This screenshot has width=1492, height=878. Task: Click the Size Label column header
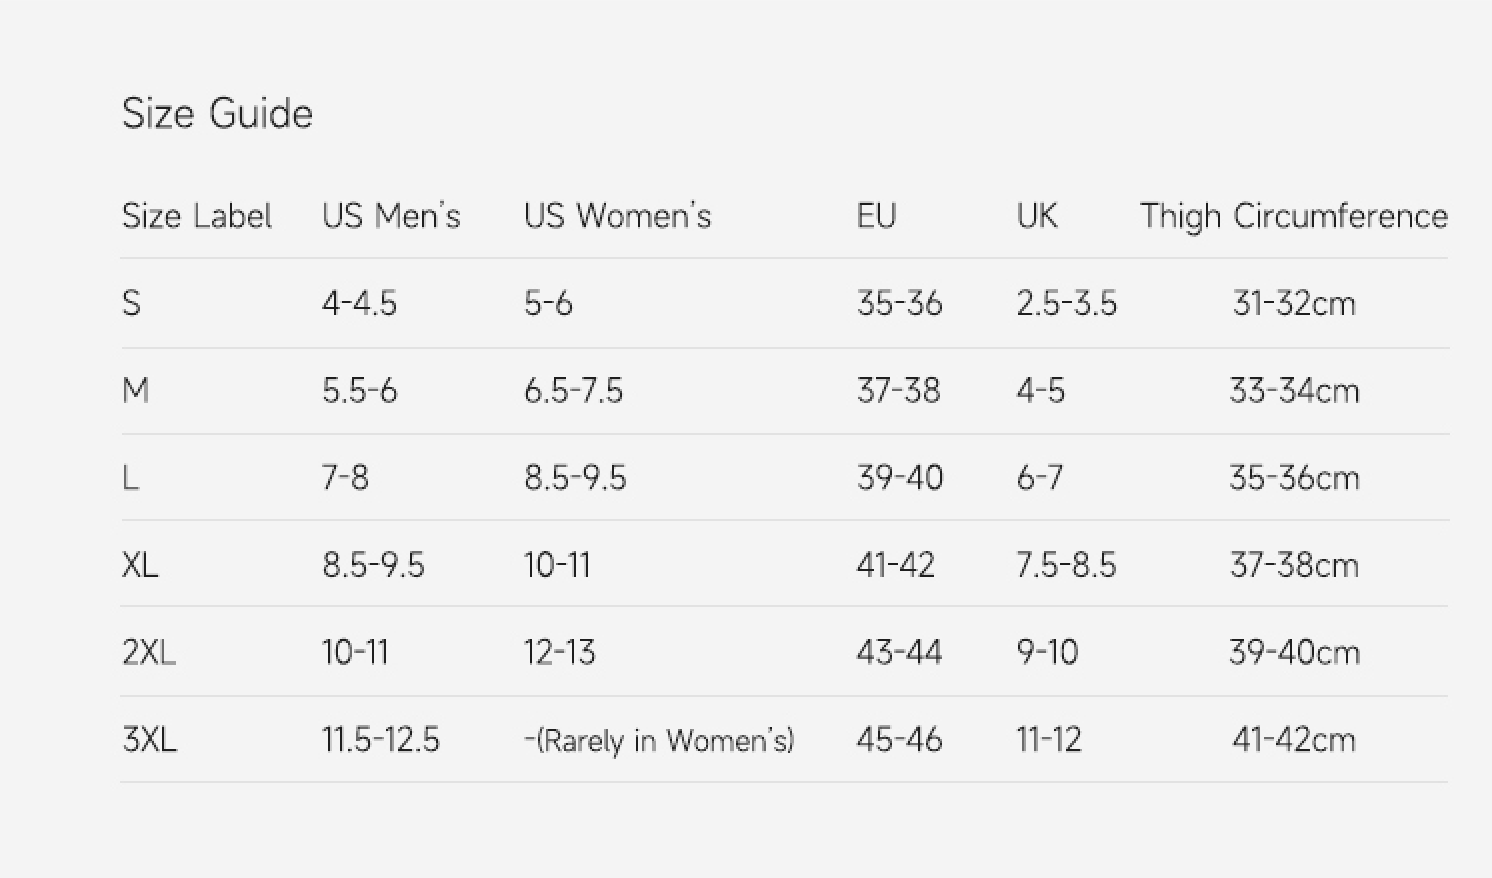[x=197, y=216]
